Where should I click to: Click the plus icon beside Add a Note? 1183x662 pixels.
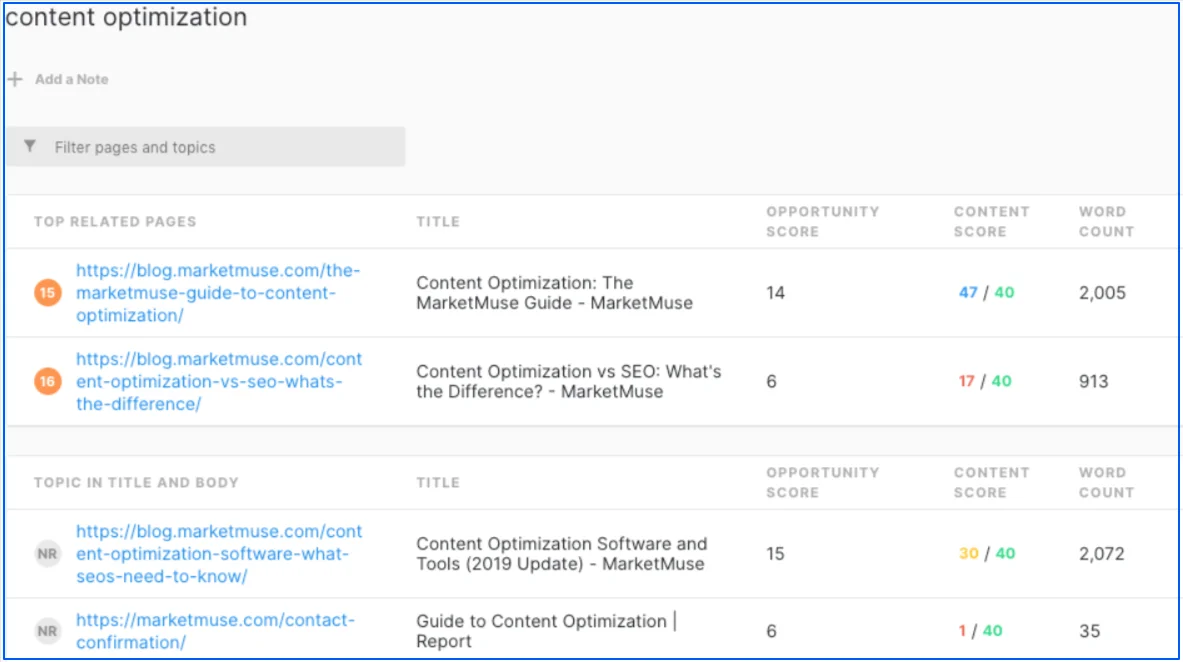click(15, 79)
